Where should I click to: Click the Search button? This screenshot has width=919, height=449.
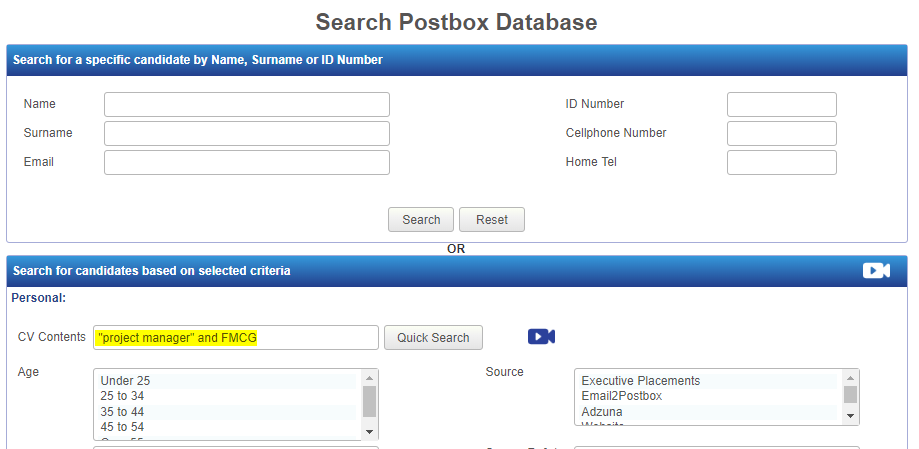421,219
